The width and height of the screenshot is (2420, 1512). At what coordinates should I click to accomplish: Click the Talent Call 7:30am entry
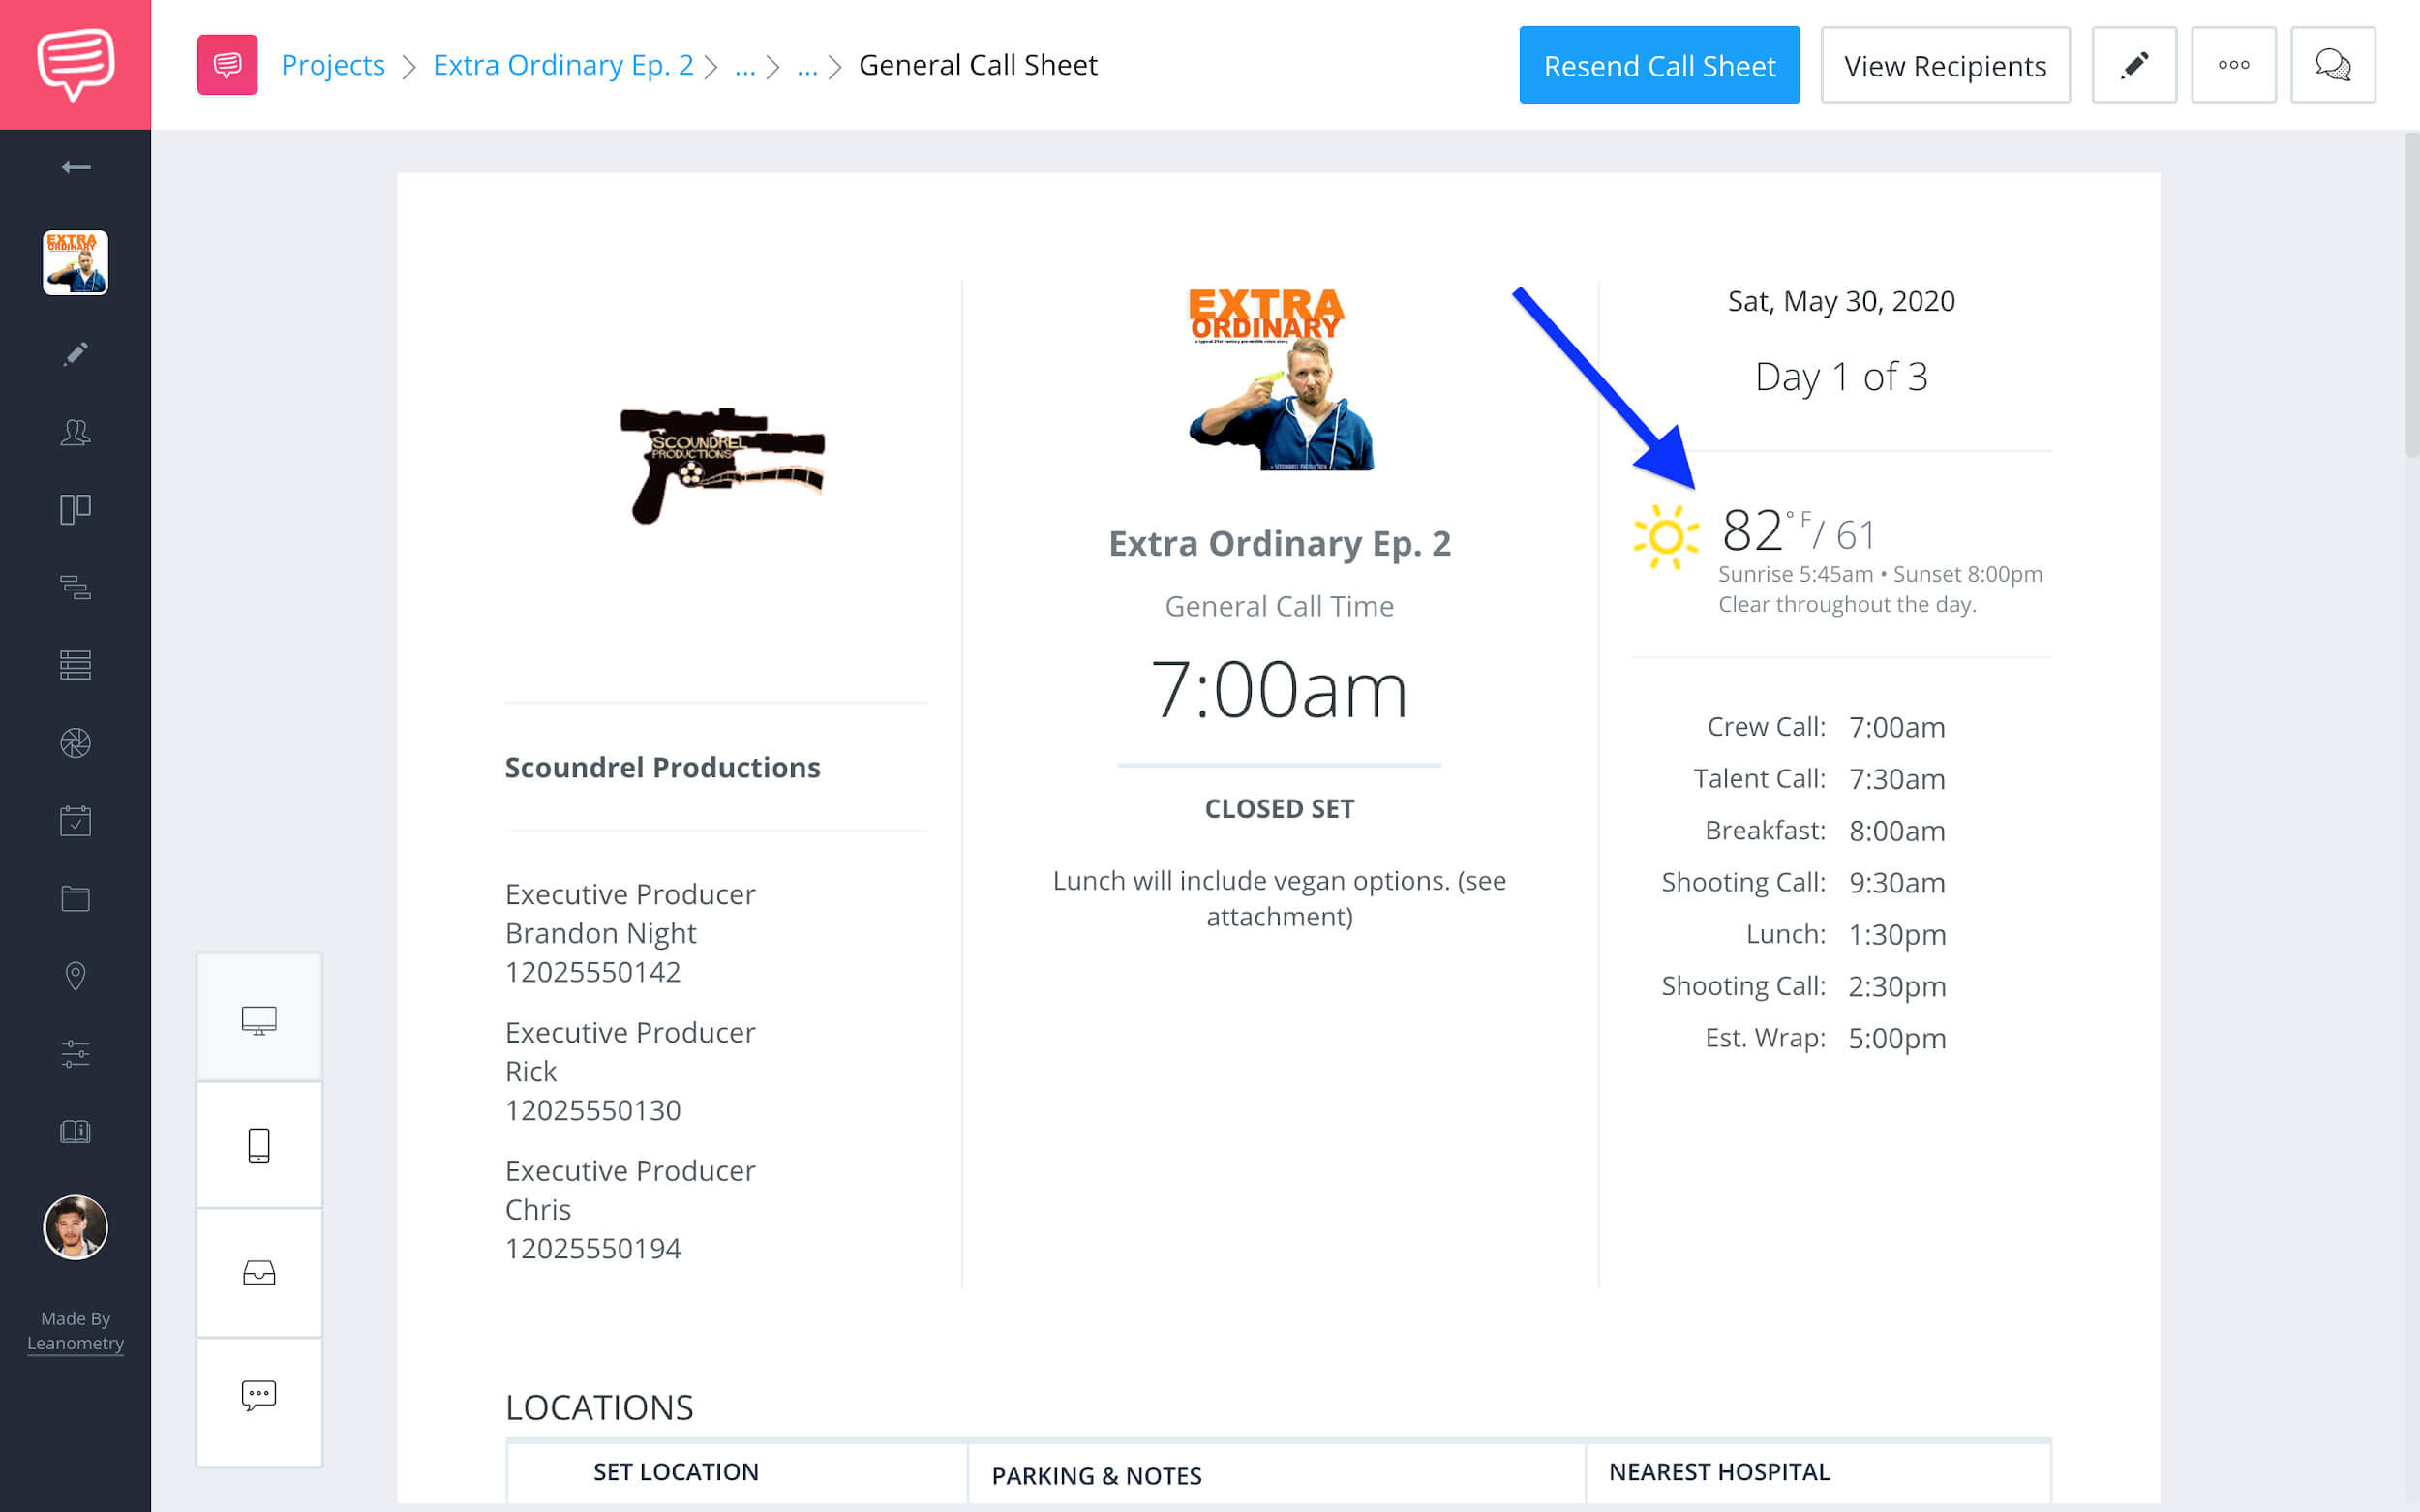1819,779
